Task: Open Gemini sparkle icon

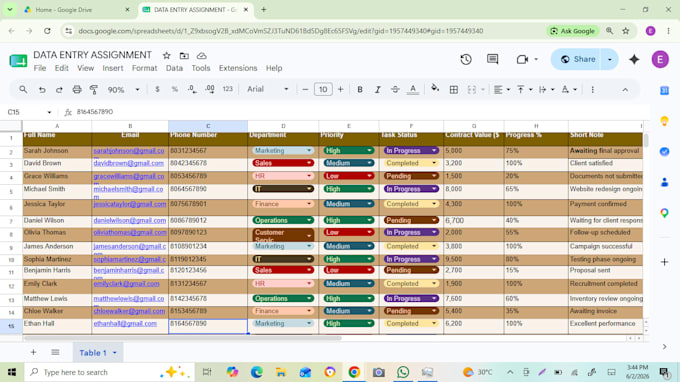Action: [x=634, y=59]
